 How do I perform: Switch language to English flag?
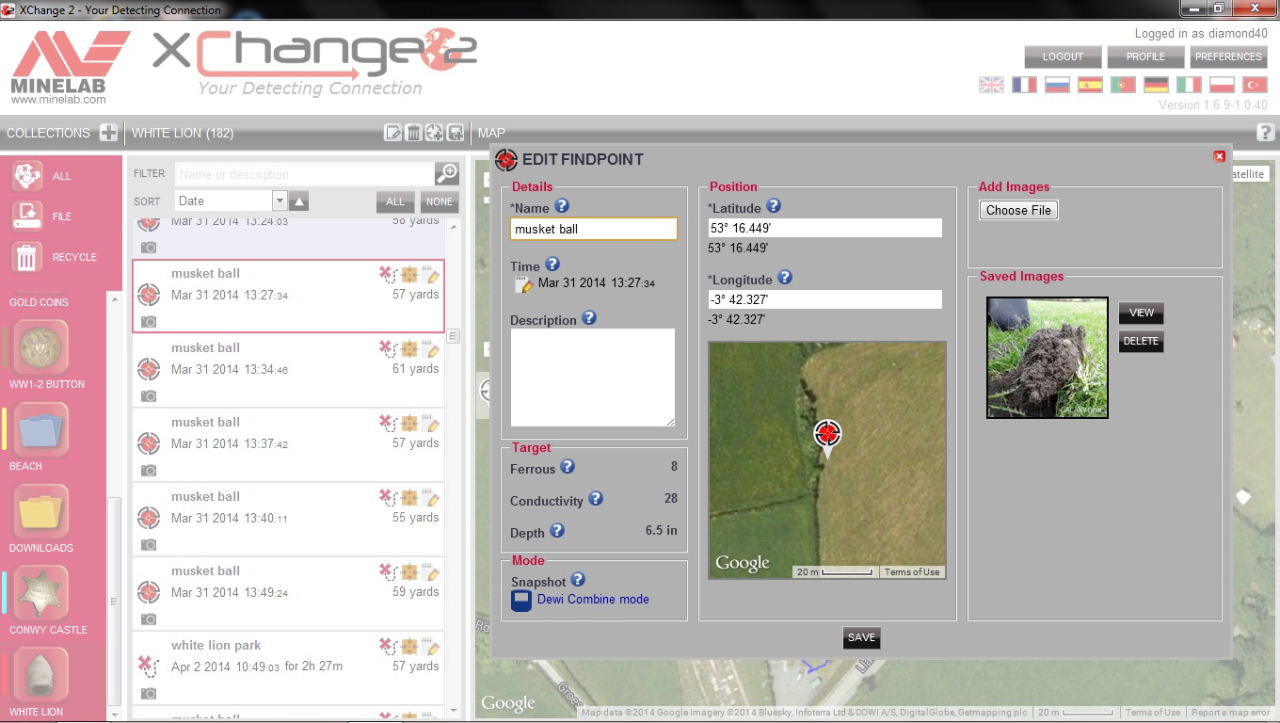coord(991,85)
